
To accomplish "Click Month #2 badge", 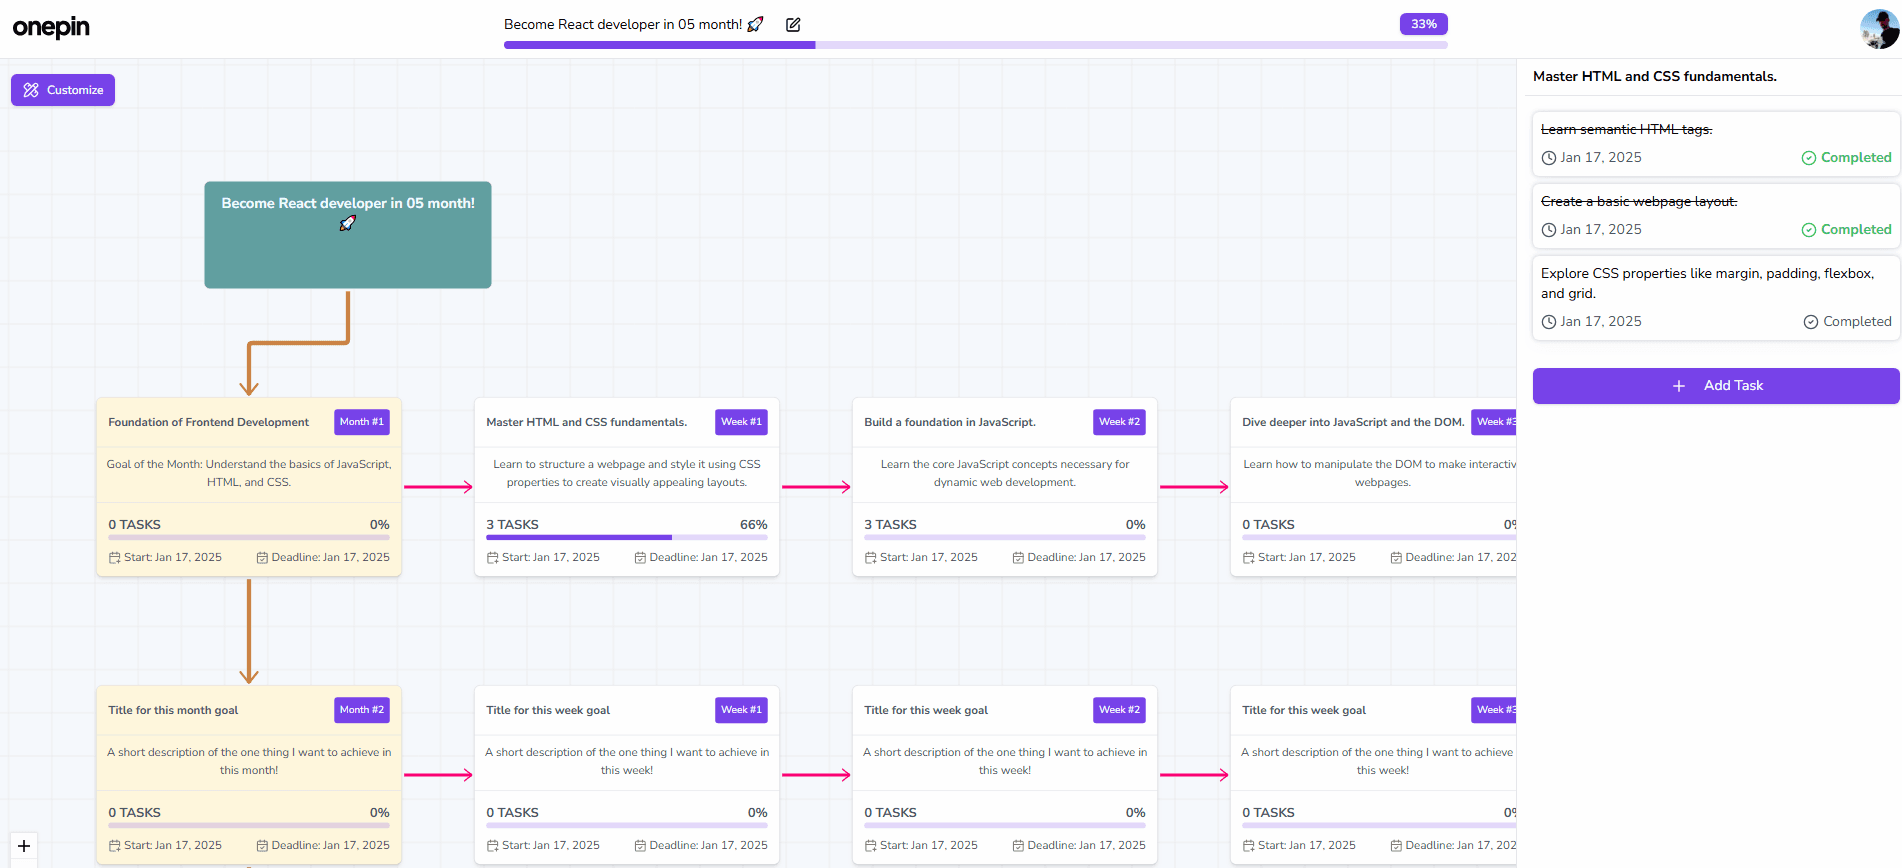I will 362,710.
